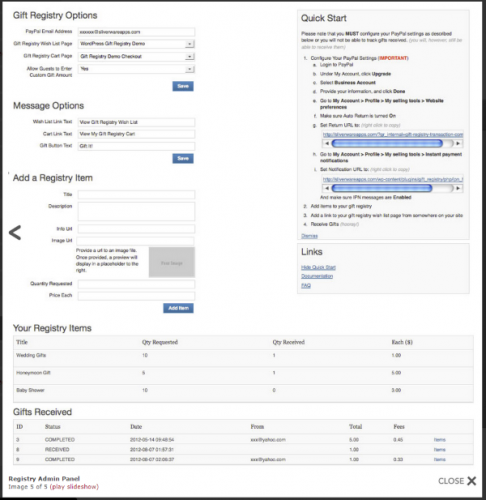Open the FAQ link
The height and width of the screenshot is (500, 486).
click(306, 286)
